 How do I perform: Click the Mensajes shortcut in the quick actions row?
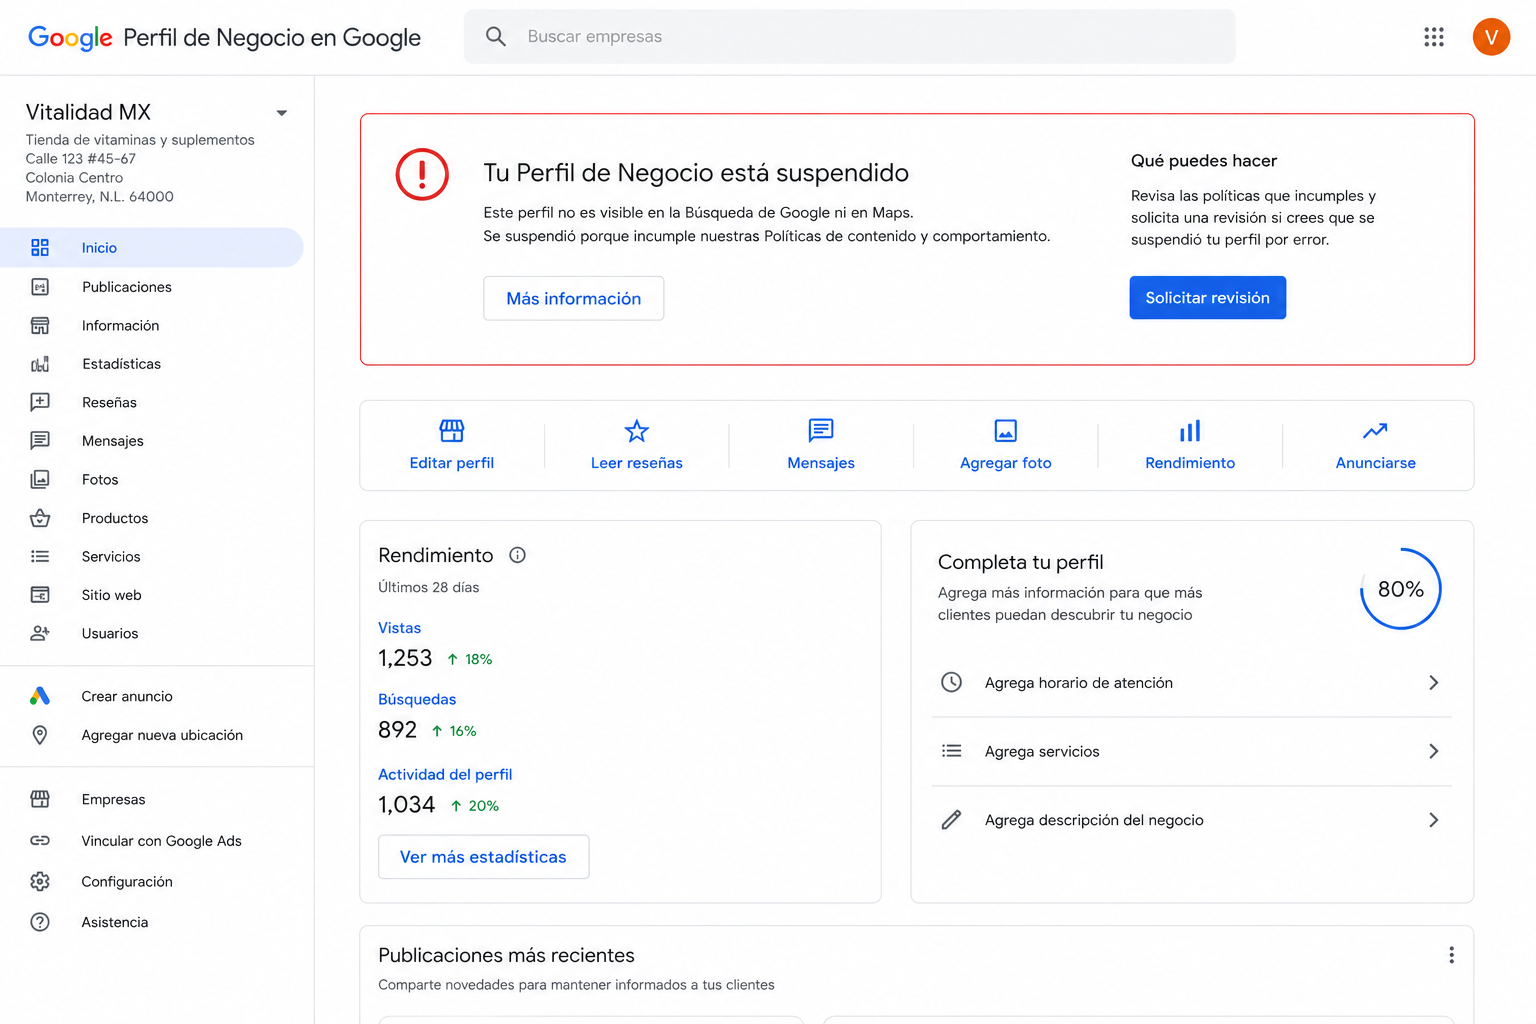(x=821, y=445)
